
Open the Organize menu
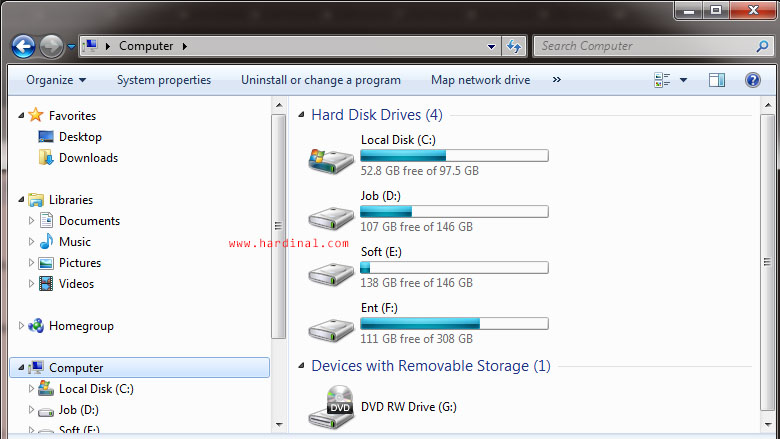56,80
